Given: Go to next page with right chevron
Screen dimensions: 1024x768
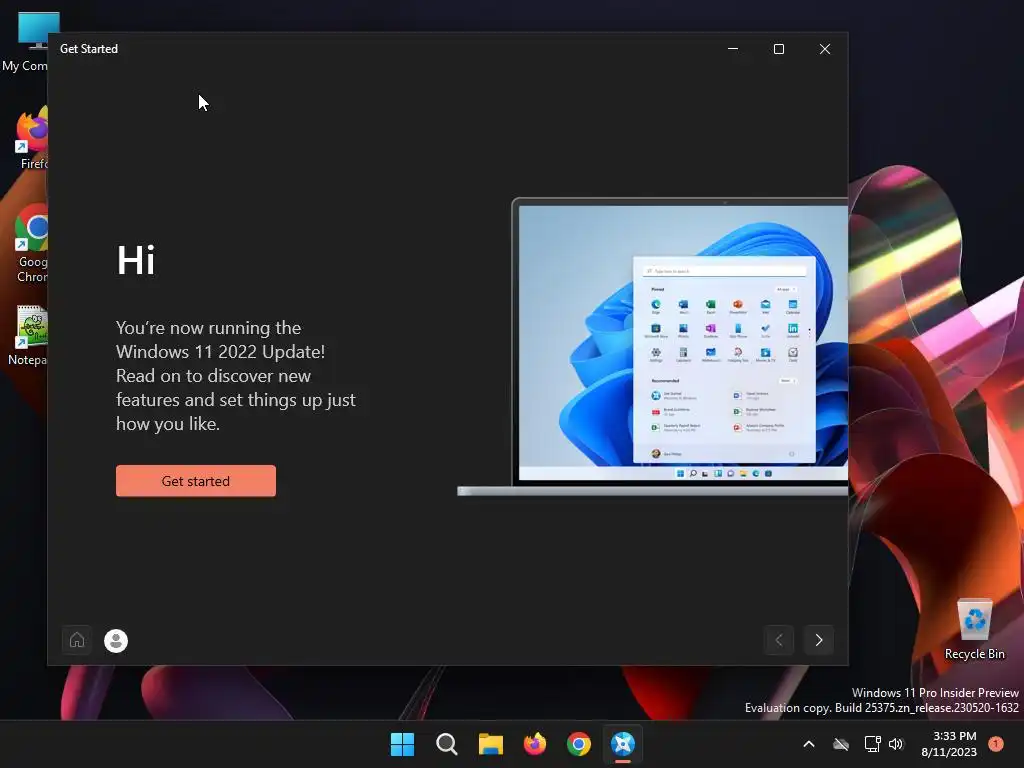Looking at the screenshot, I should click(818, 640).
